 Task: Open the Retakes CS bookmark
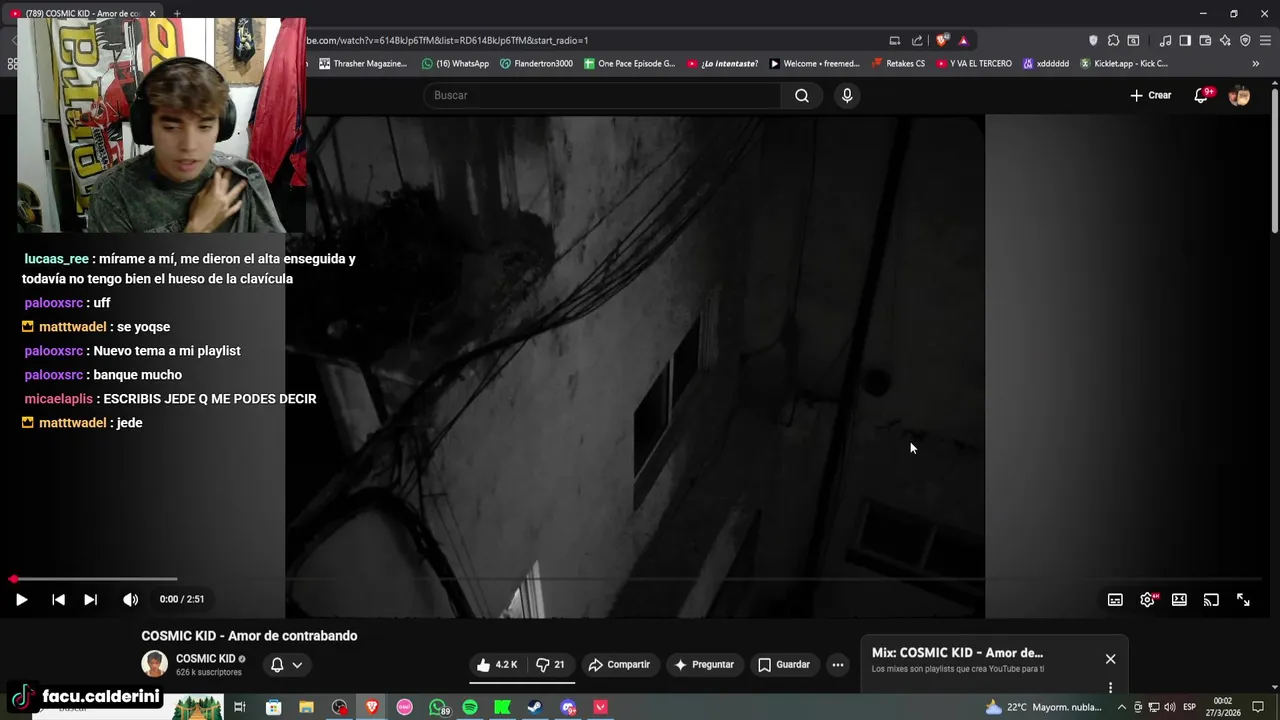(x=898, y=64)
